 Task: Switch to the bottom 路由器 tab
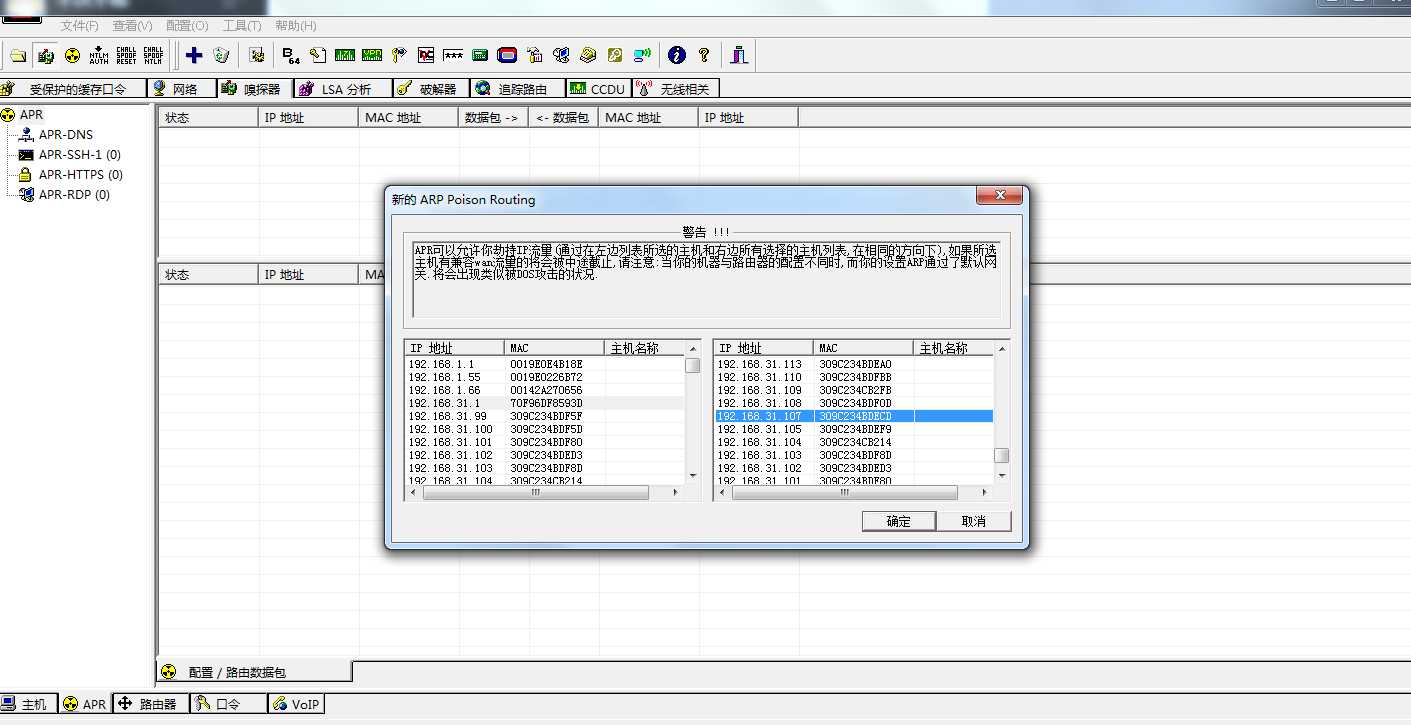(x=149, y=704)
